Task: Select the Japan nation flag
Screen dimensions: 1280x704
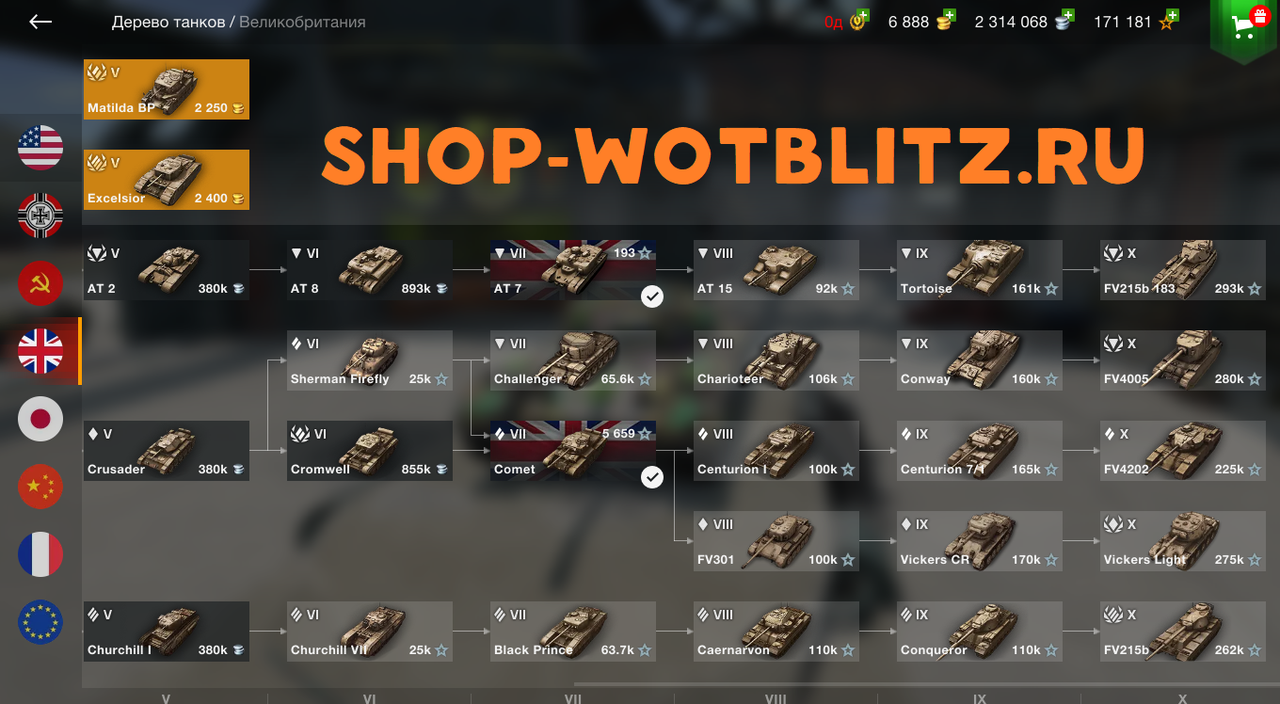Action: (41, 418)
